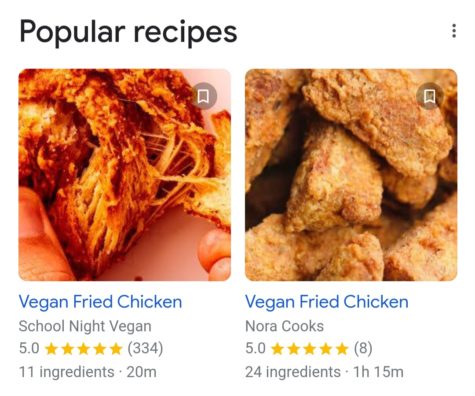Screen dimensions: 475x396
Task: Click the Nora Cooks source name
Action: [284, 326]
